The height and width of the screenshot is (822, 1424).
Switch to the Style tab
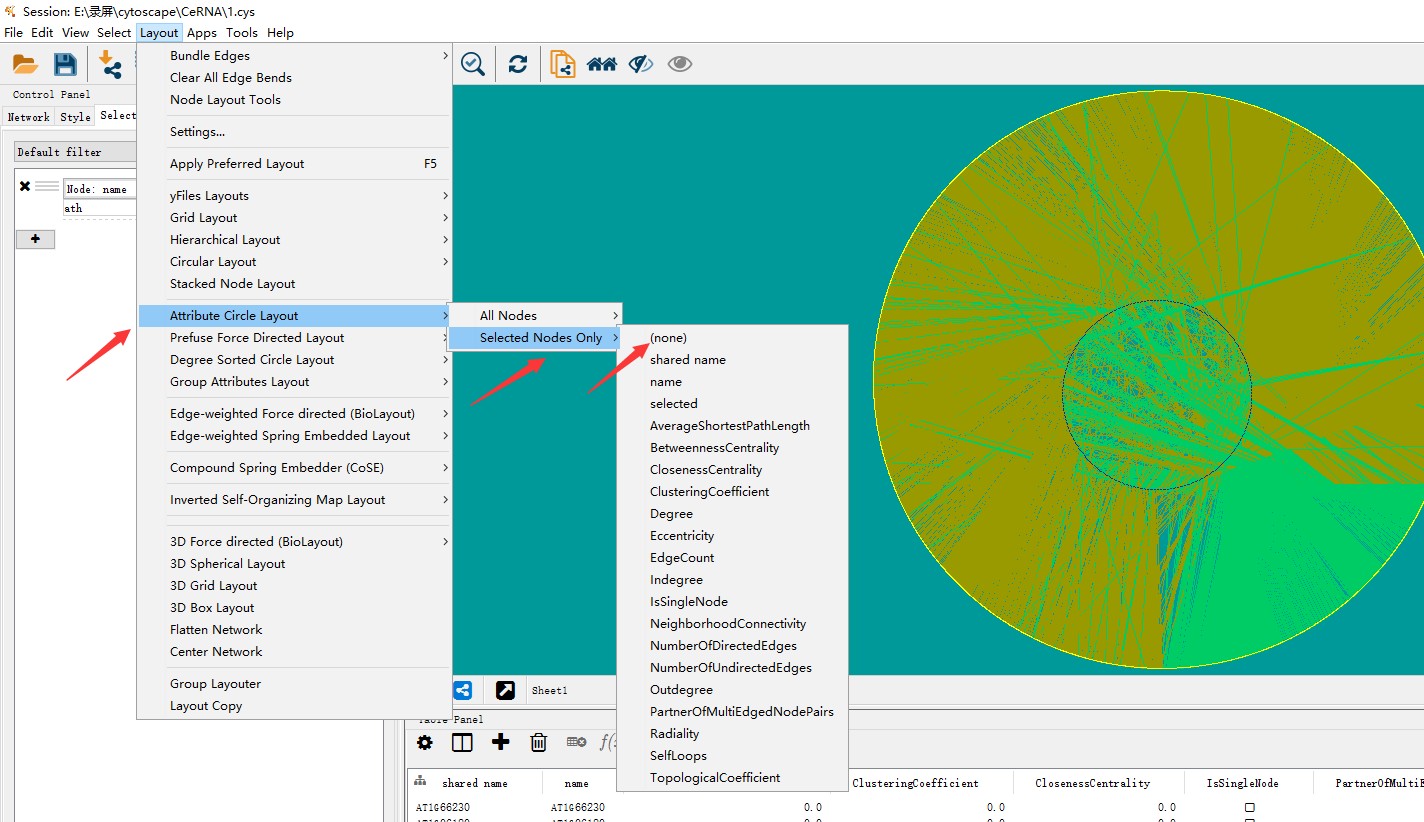[x=75, y=117]
